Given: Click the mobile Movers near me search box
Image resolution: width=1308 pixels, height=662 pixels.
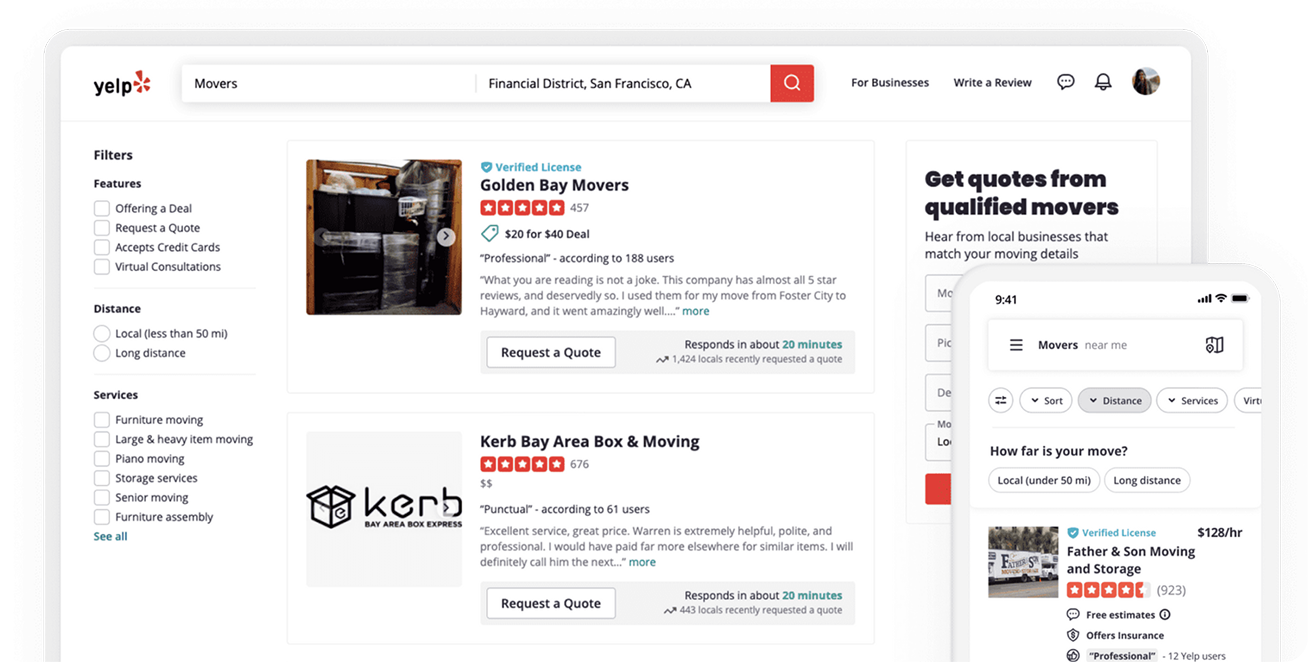Looking at the screenshot, I should 1115,345.
